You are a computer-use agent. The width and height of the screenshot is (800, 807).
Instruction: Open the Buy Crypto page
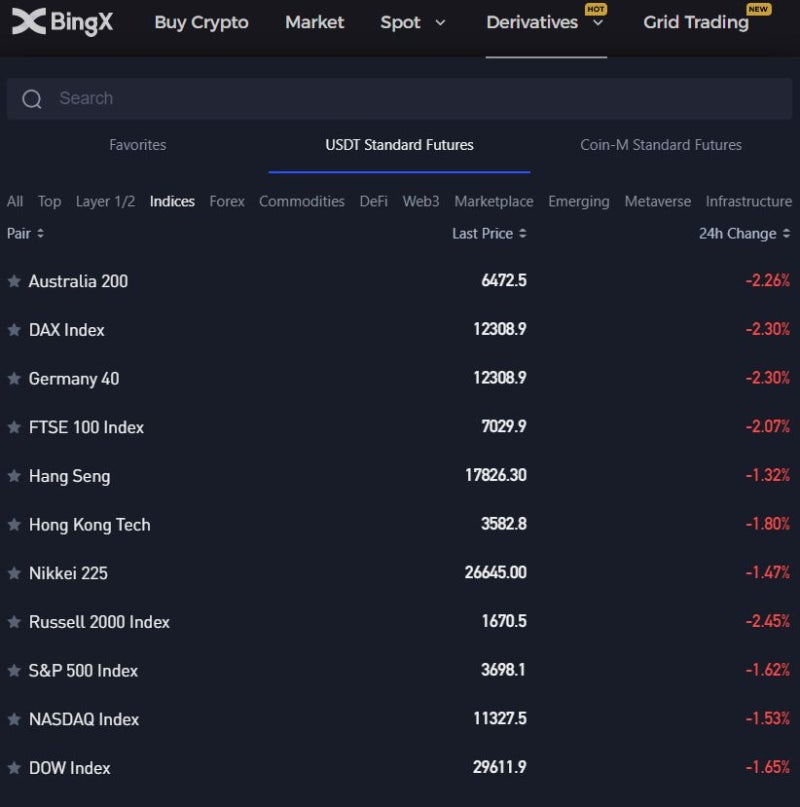click(x=201, y=22)
